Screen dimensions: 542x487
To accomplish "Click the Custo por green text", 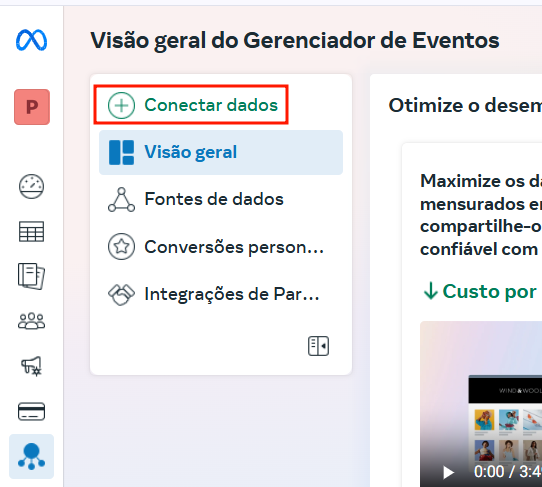I will click(489, 291).
